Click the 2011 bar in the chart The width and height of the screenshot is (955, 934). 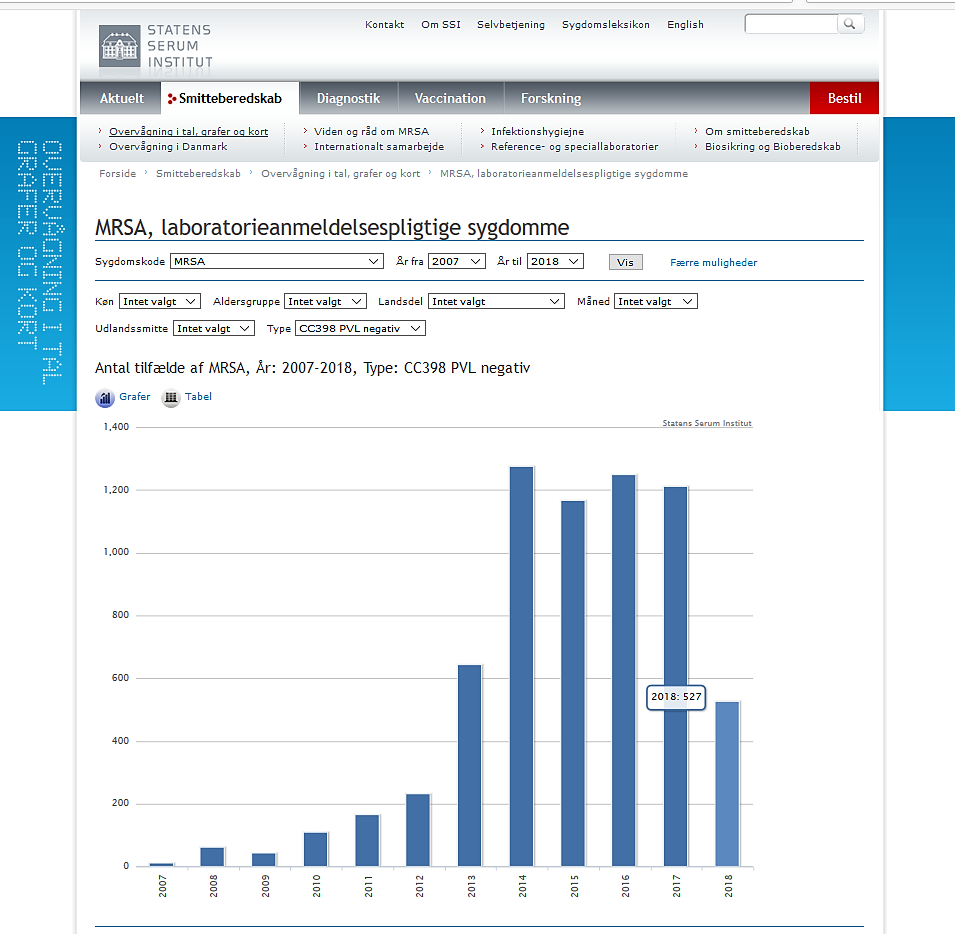click(367, 840)
